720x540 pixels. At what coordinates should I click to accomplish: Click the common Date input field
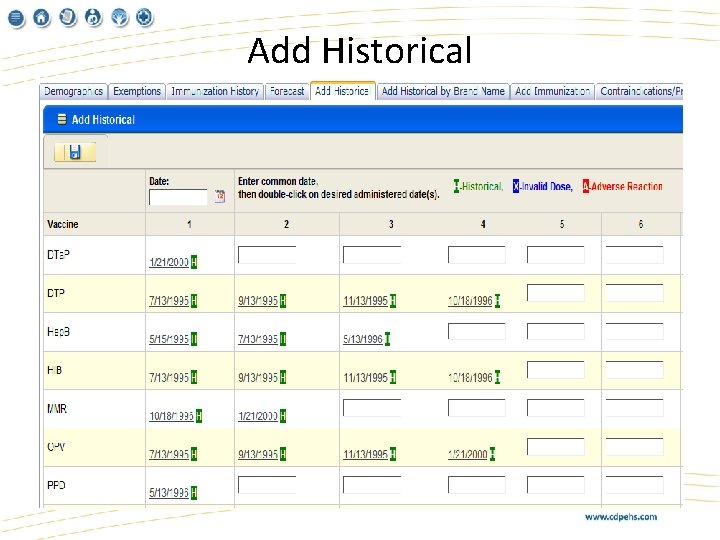pyautogui.click(x=178, y=197)
